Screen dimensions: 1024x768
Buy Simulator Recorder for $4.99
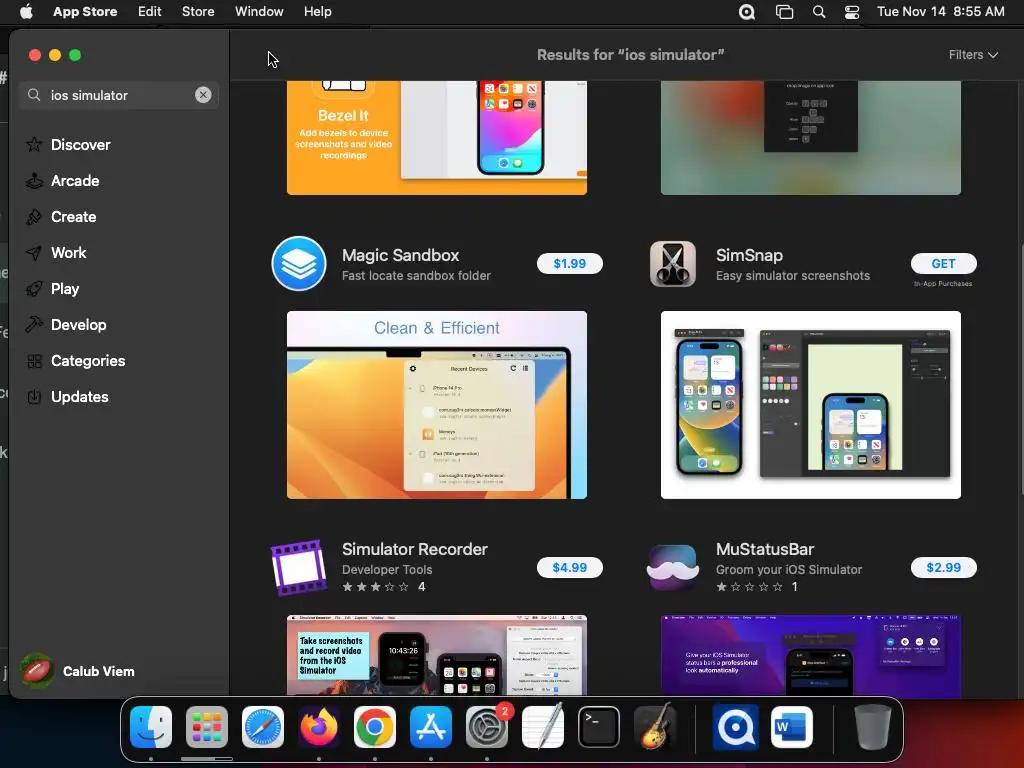(x=569, y=567)
